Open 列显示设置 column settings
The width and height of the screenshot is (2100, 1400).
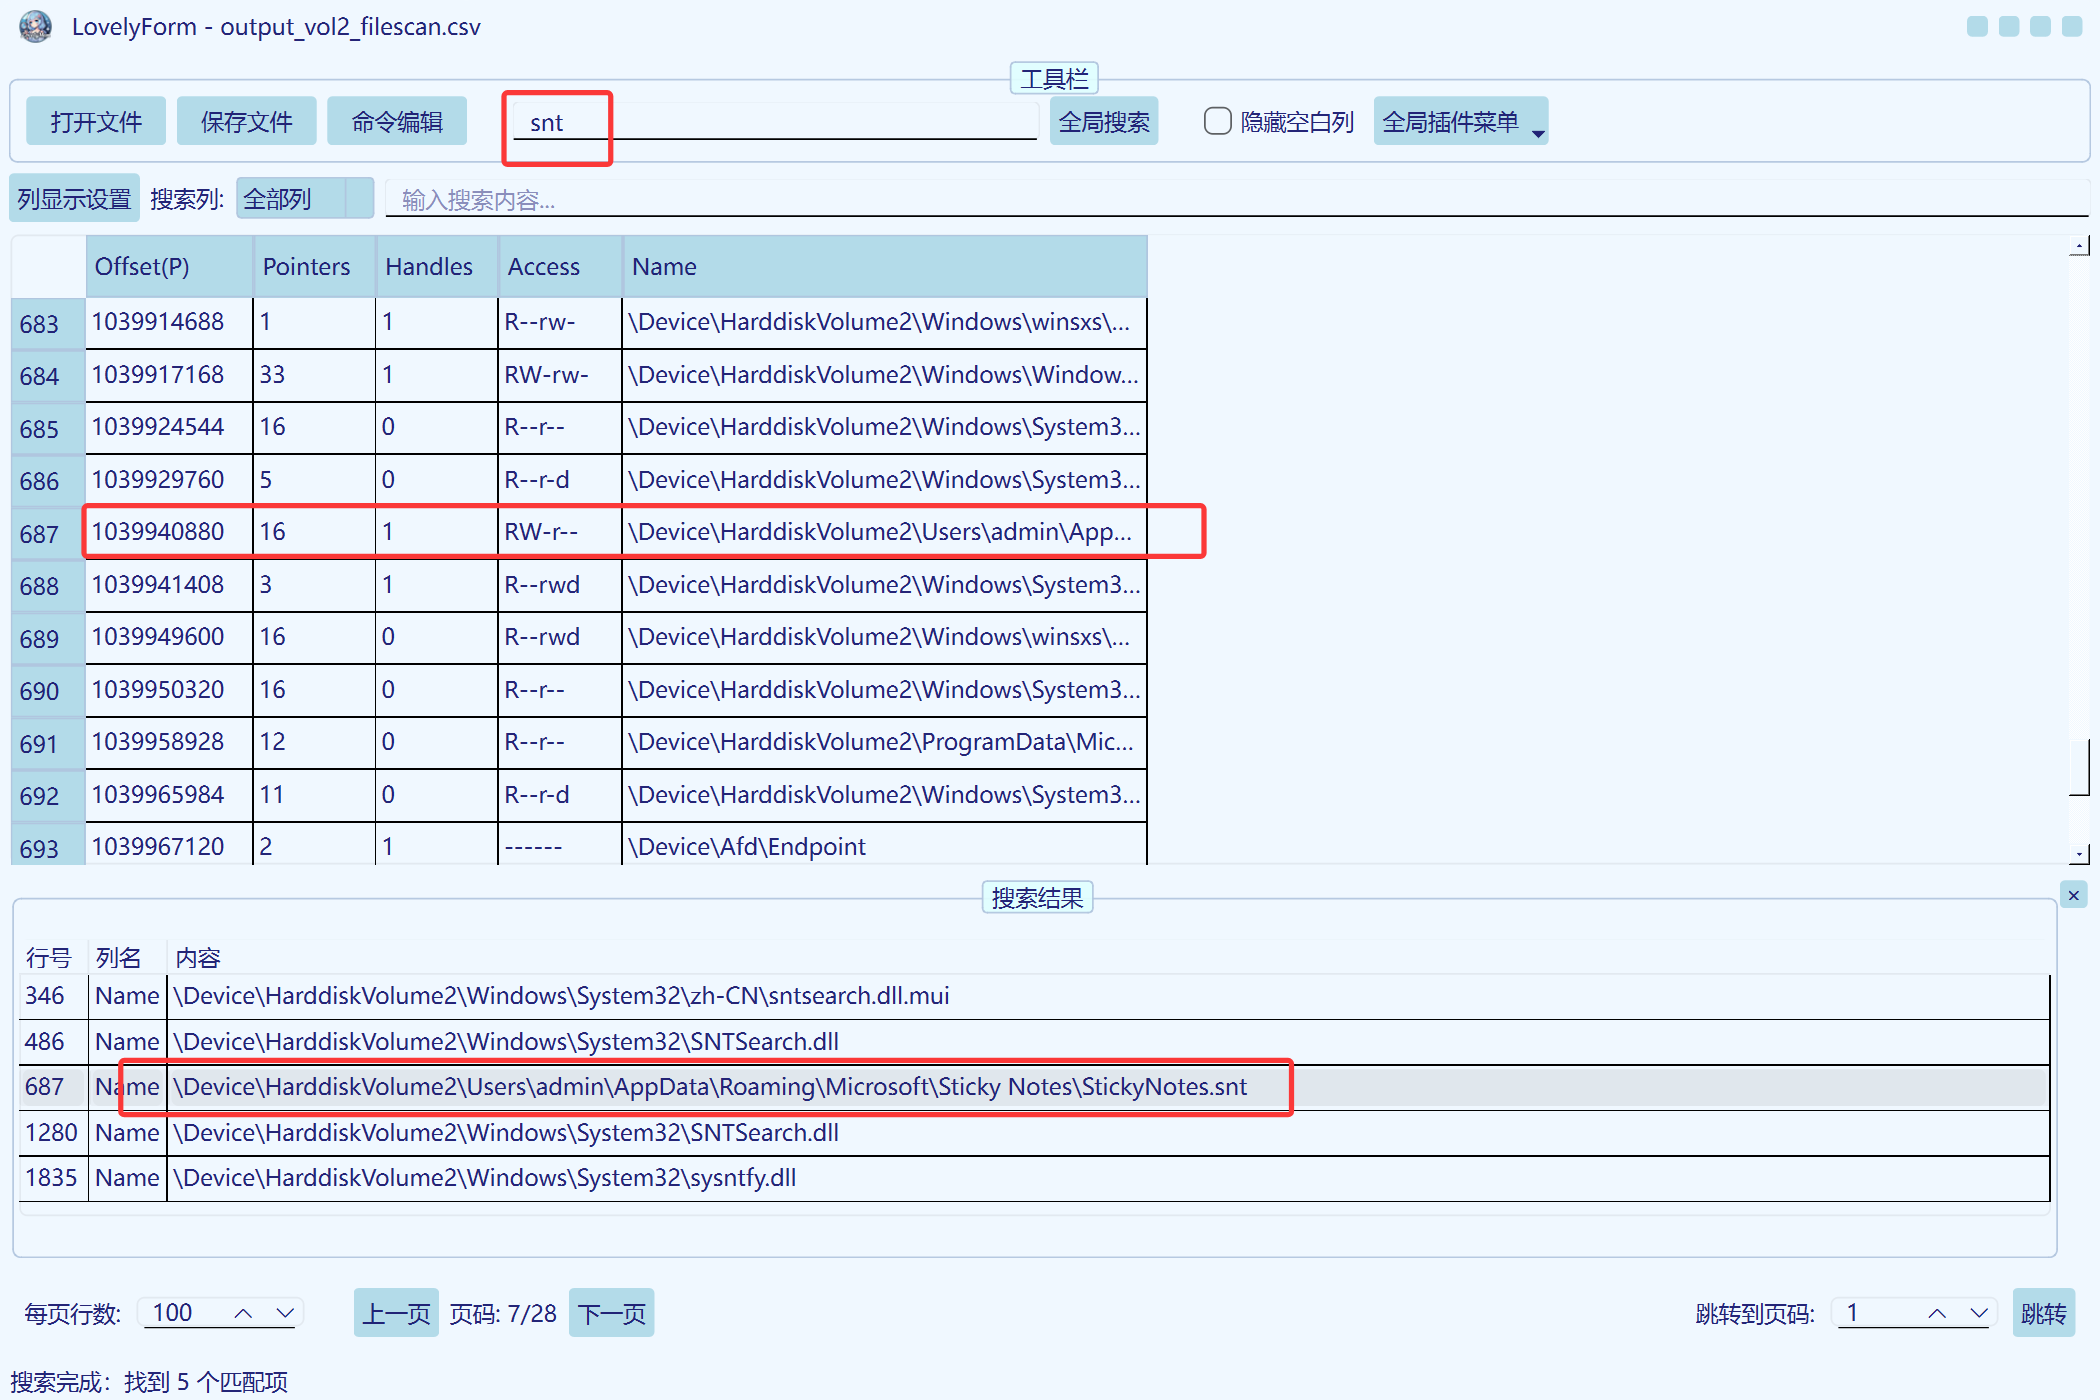point(74,199)
